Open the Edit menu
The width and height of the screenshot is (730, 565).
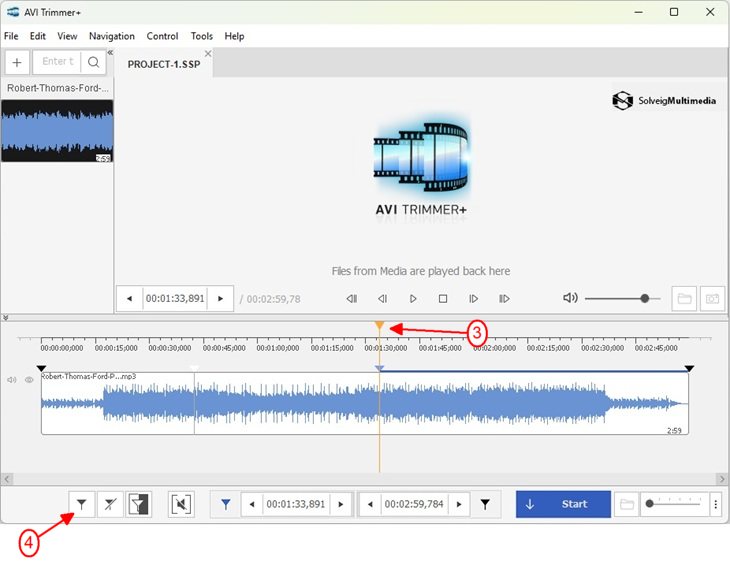click(x=38, y=36)
